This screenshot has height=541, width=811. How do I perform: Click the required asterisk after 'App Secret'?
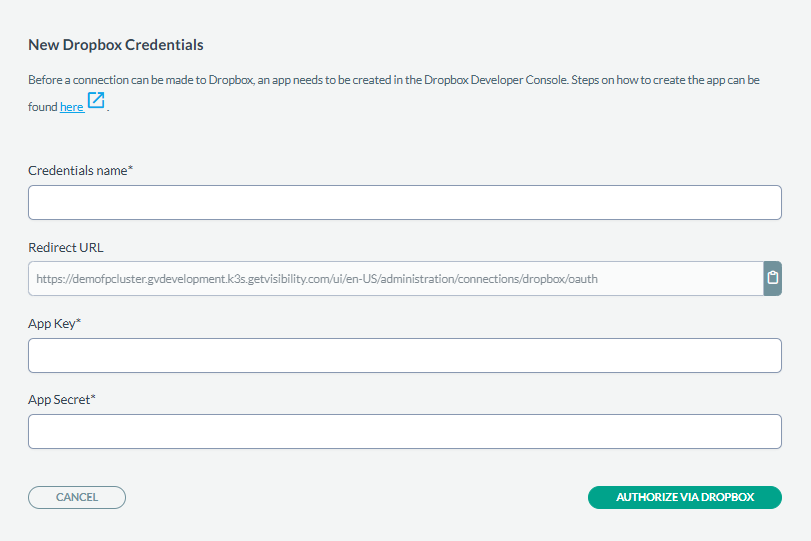point(94,397)
